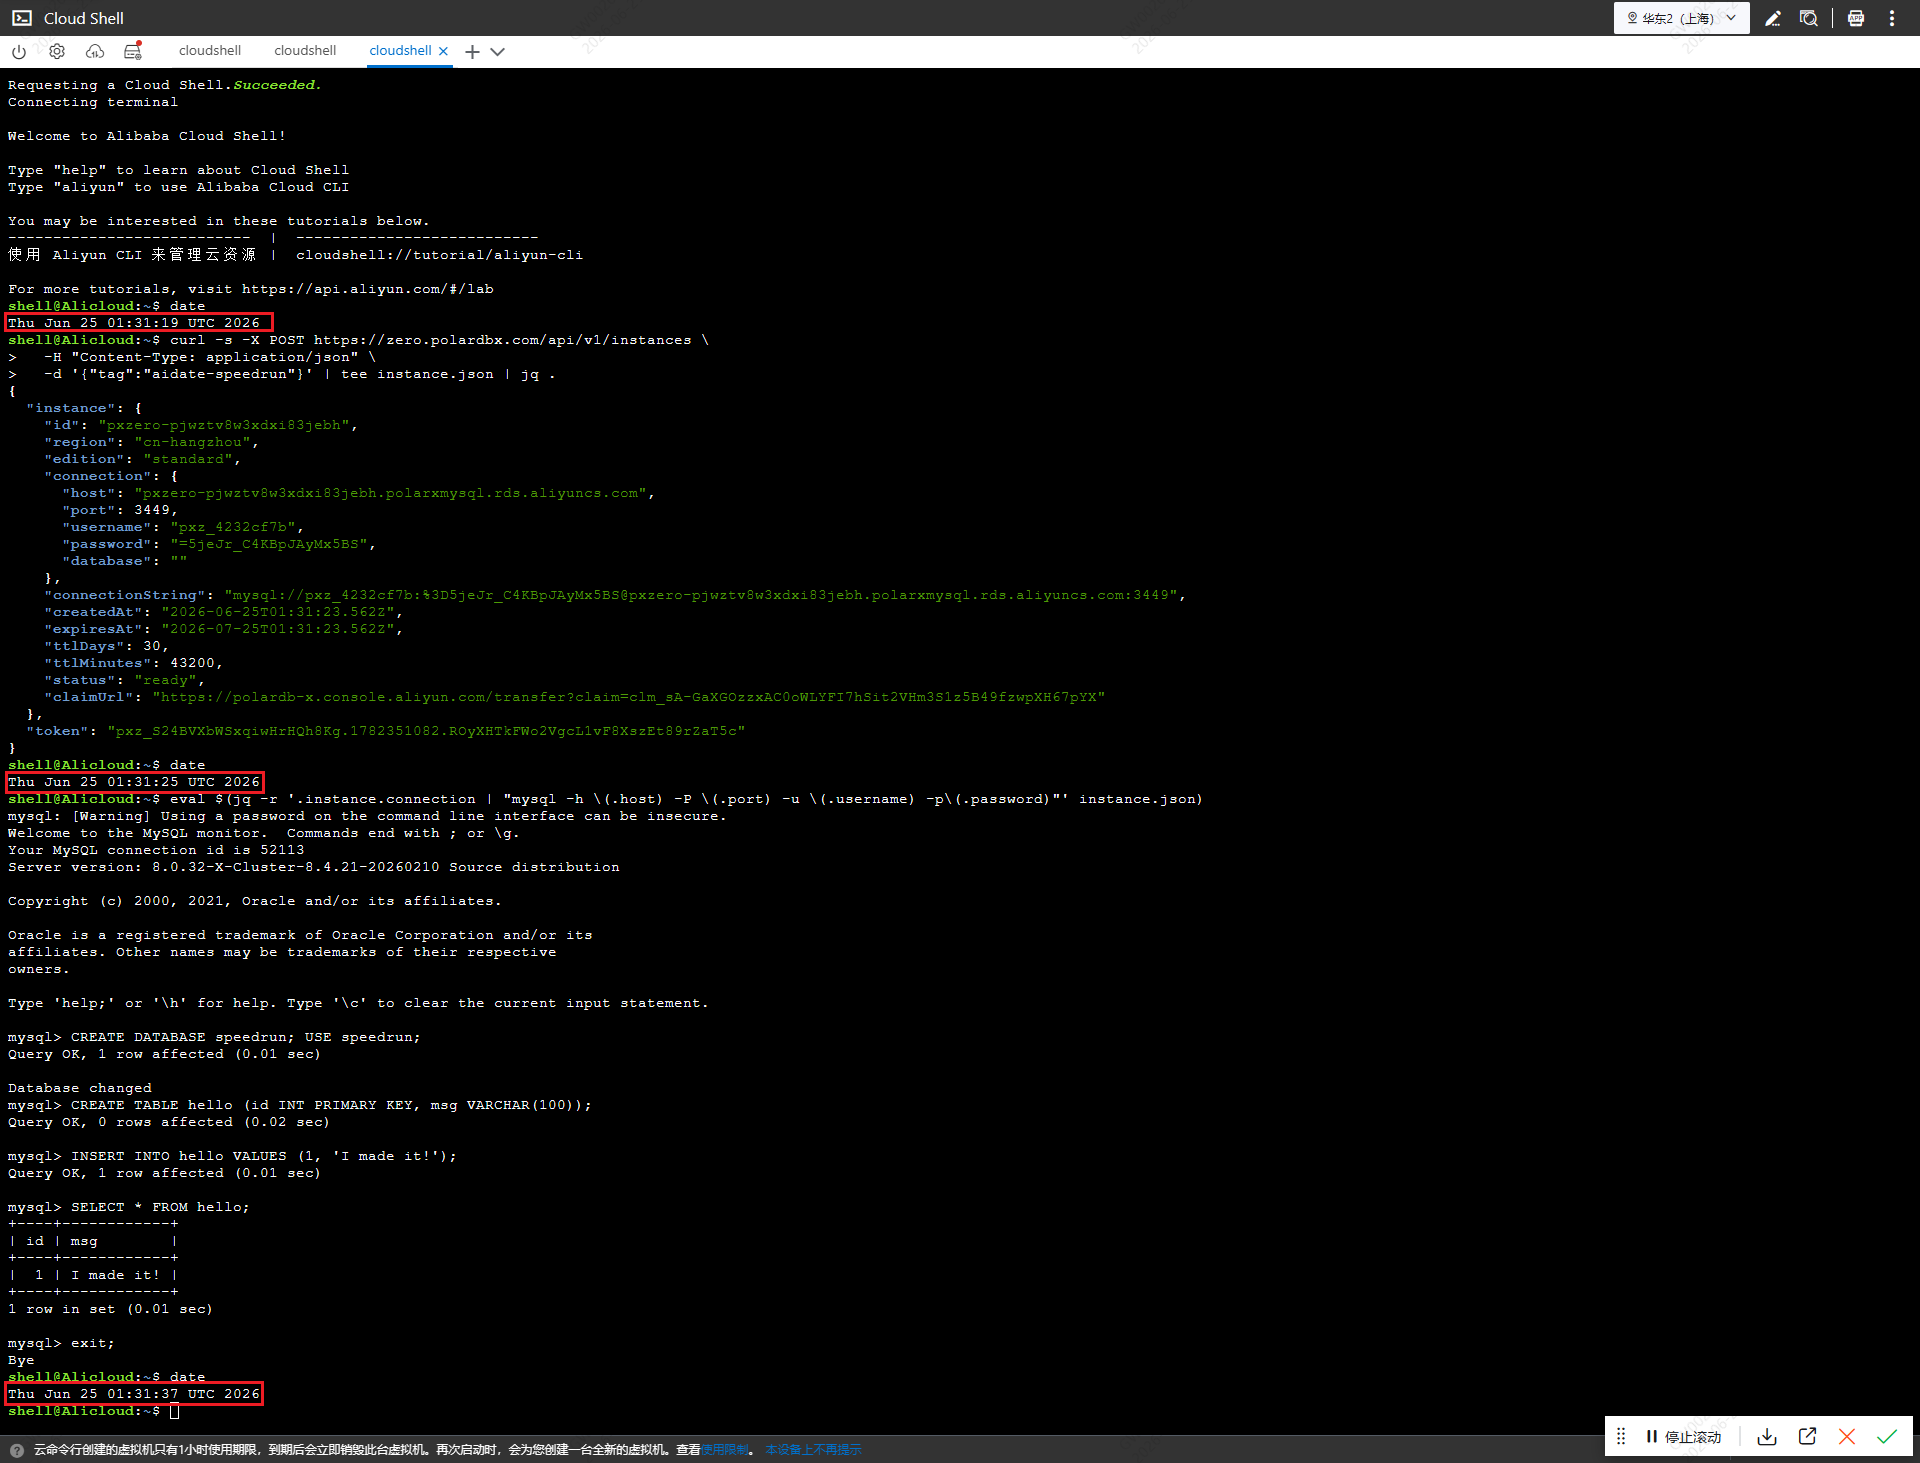Close the active cloudshell tab
The width and height of the screenshot is (1920, 1463).
coord(443,51)
